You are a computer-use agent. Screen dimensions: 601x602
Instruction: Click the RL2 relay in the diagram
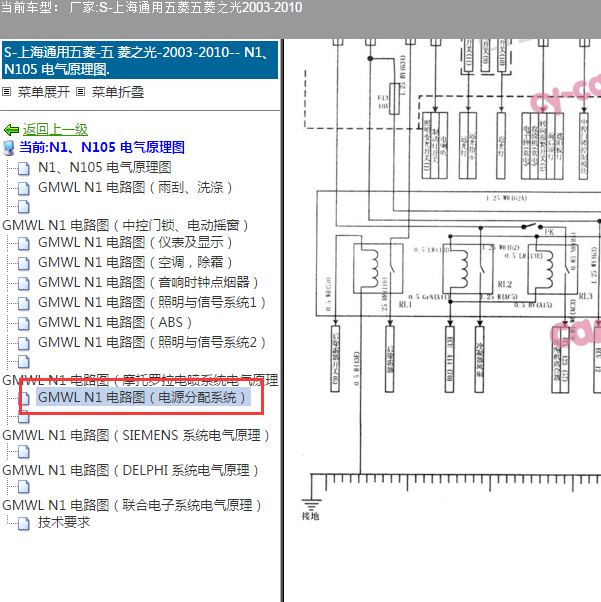[x=468, y=269]
